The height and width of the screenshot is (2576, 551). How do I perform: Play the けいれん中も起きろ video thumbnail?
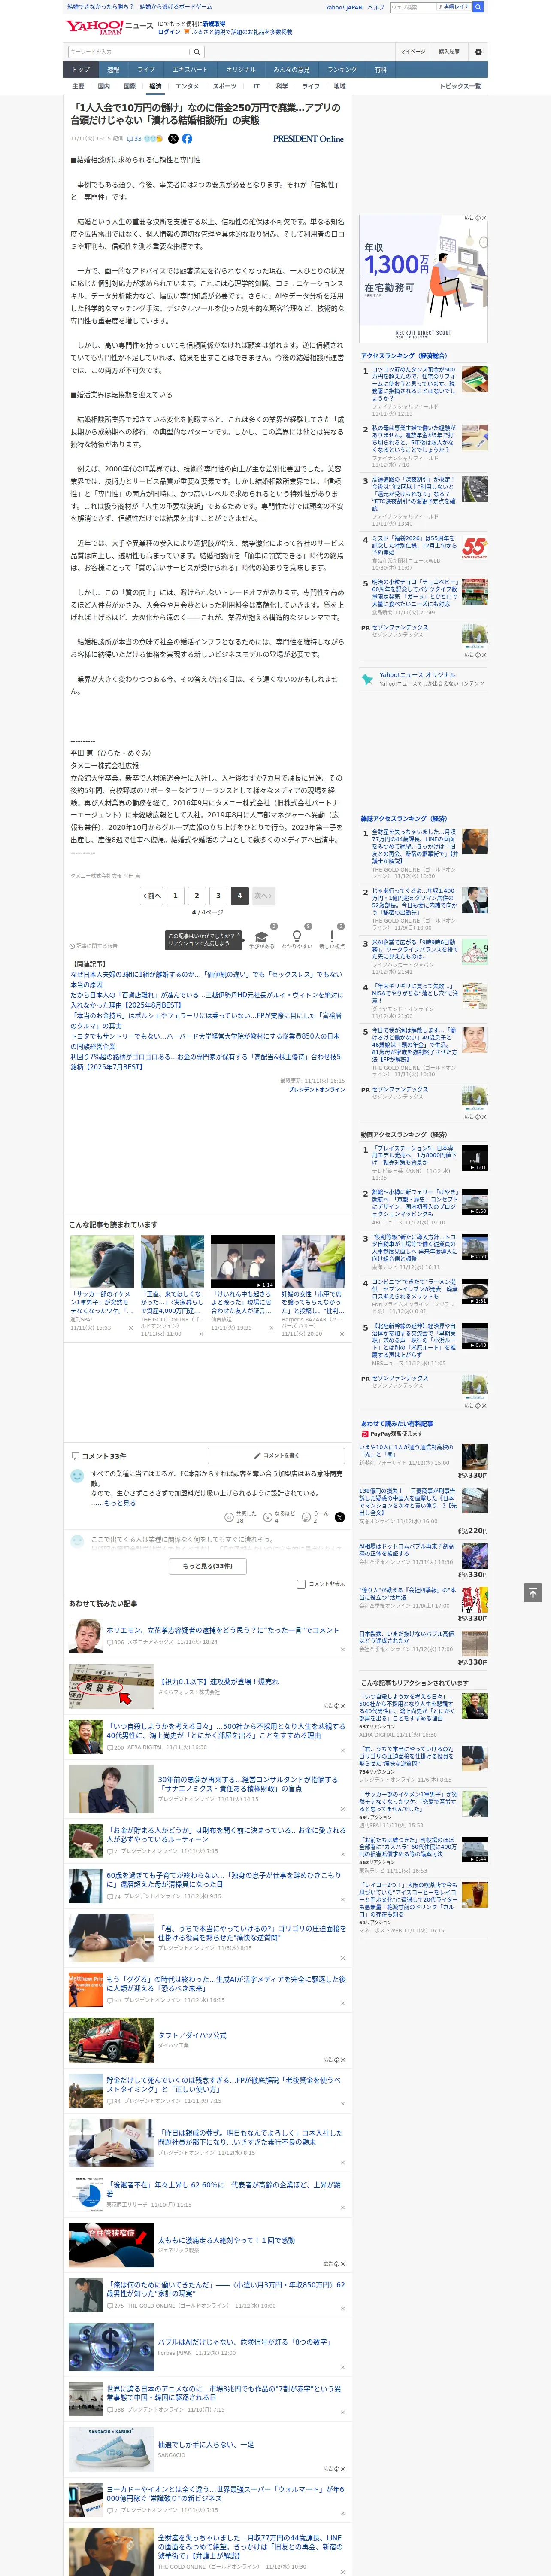click(x=242, y=1261)
